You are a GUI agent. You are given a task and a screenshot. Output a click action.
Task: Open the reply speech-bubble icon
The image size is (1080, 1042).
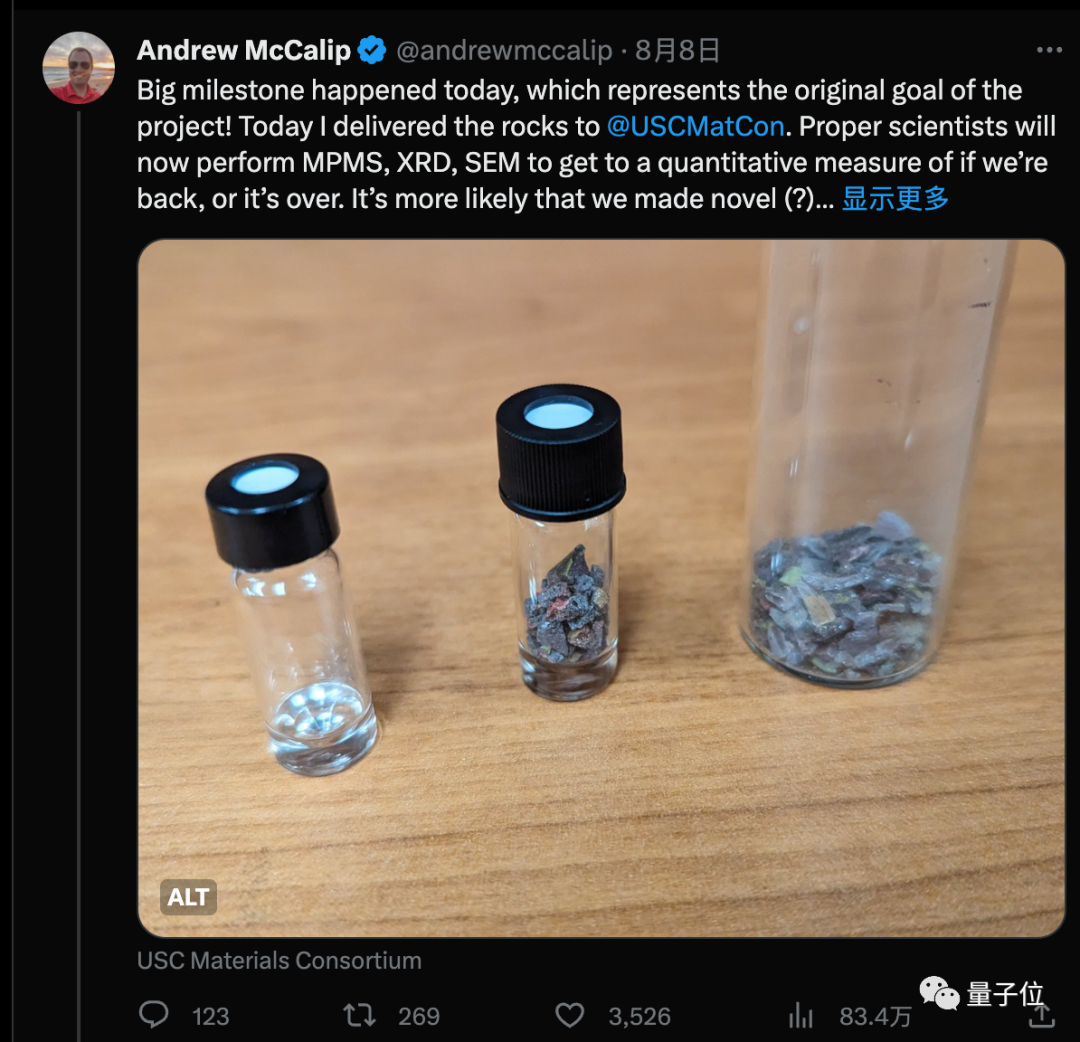point(154,1014)
